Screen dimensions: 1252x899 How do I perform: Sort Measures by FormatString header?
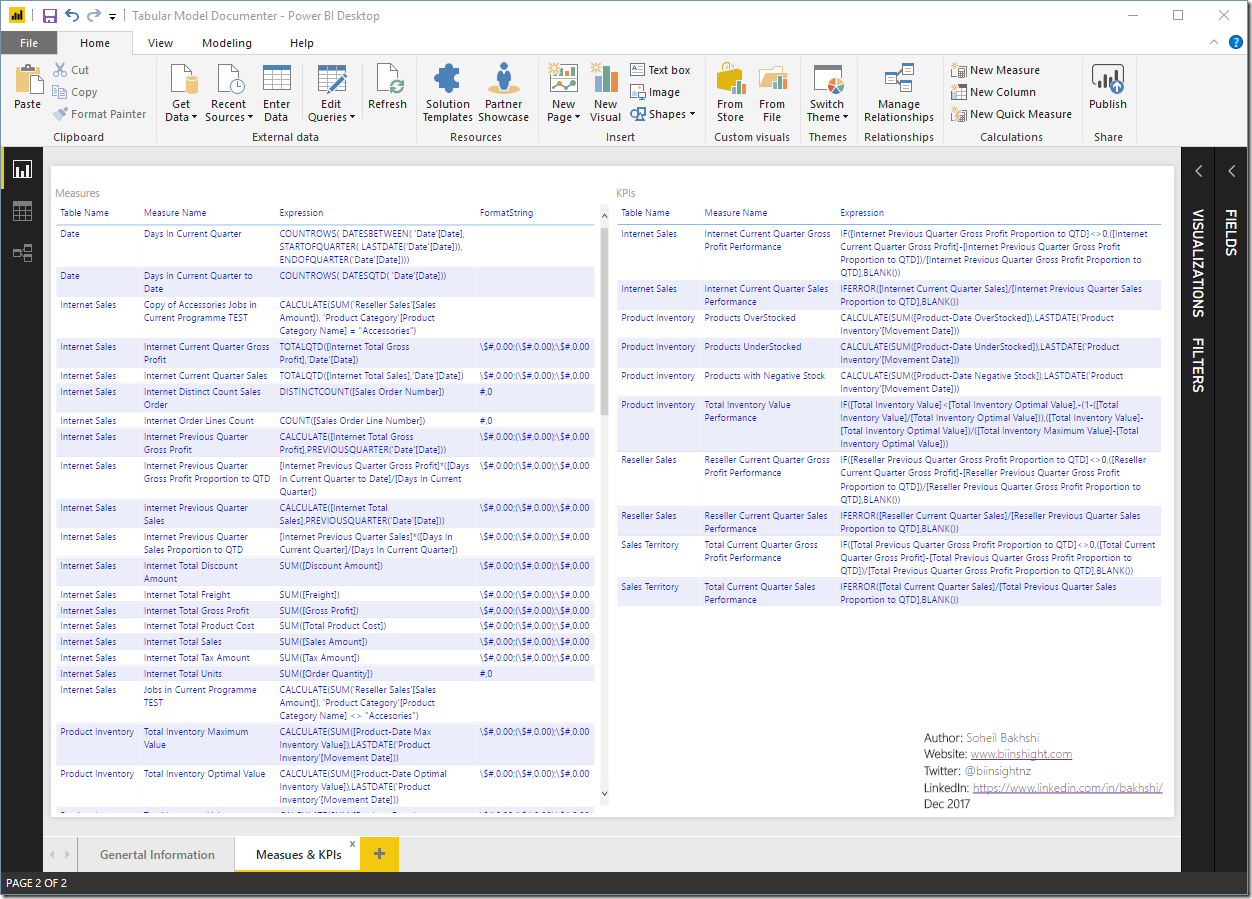click(x=506, y=213)
